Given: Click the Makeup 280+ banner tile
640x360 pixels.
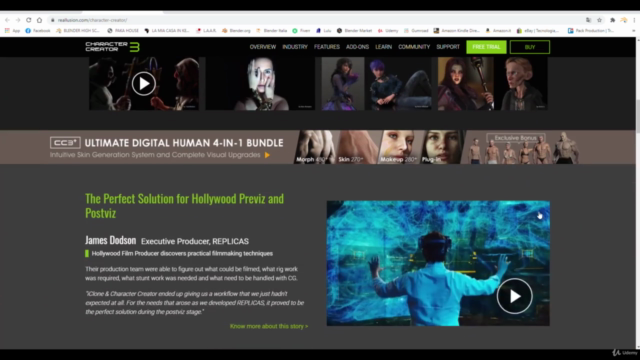Looking at the screenshot, I should click(x=399, y=147).
